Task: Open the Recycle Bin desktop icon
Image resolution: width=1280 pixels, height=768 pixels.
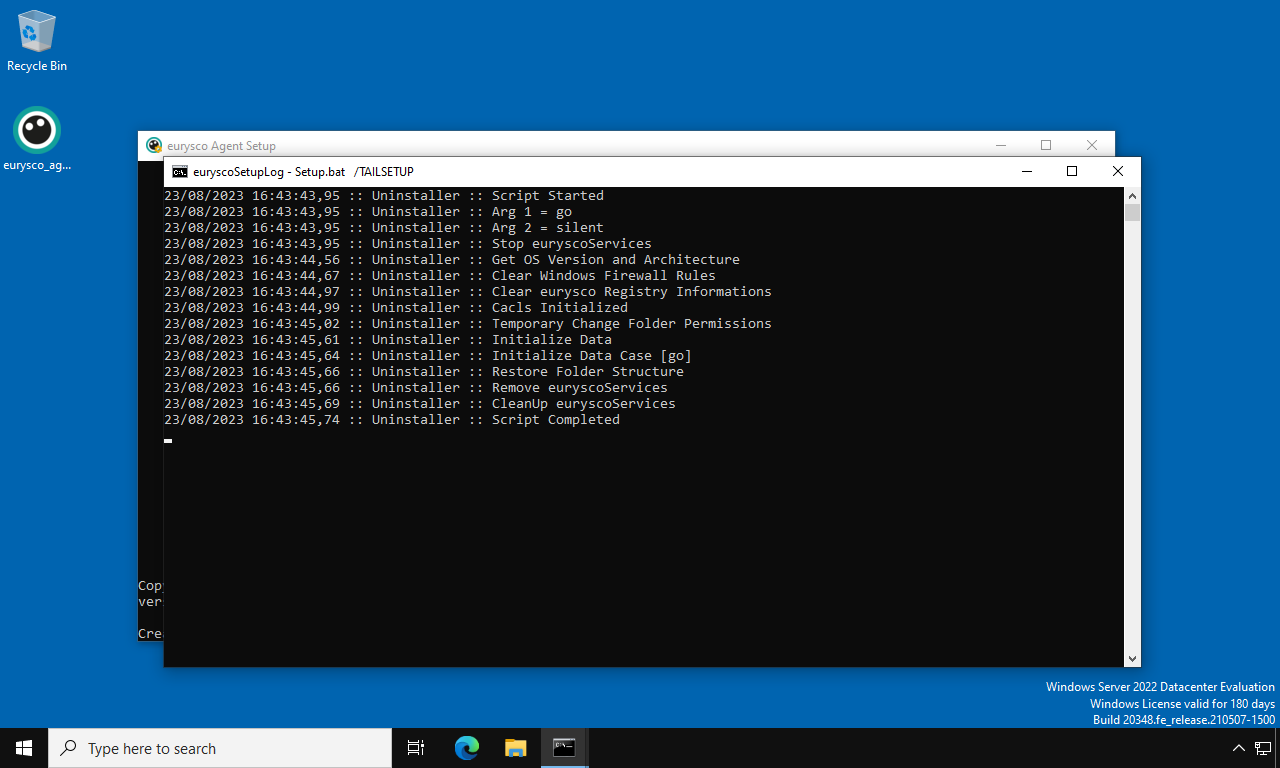Action: pos(37,41)
